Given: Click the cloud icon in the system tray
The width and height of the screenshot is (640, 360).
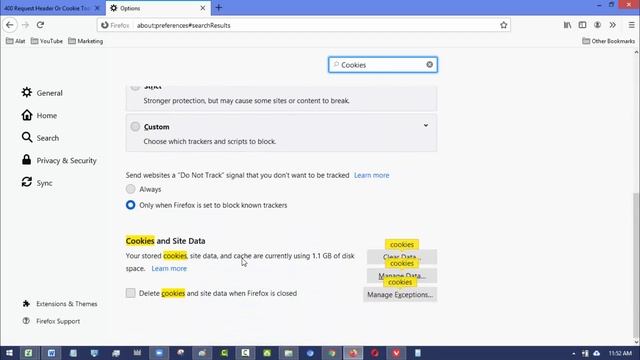Looking at the screenshot, I should [596, 353].
